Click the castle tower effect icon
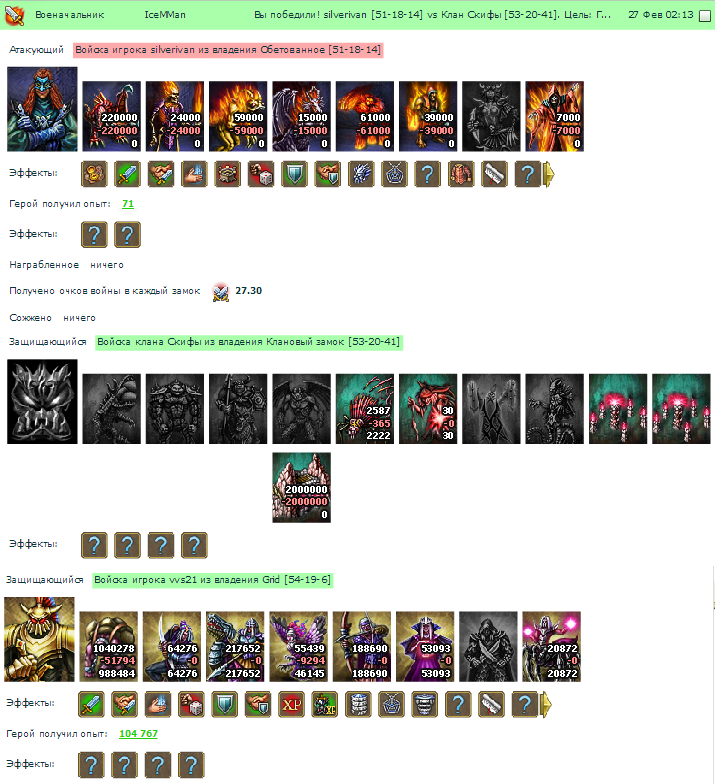 228,174
